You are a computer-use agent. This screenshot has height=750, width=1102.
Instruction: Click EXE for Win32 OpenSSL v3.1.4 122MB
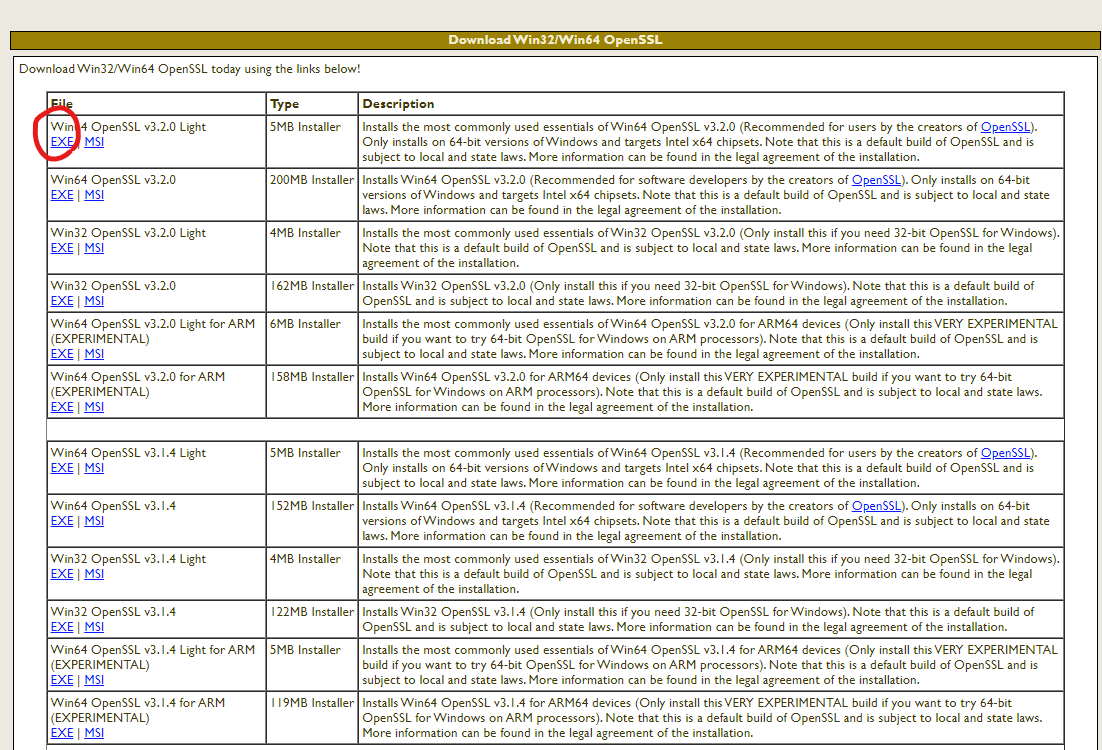(x=62, y=627)
